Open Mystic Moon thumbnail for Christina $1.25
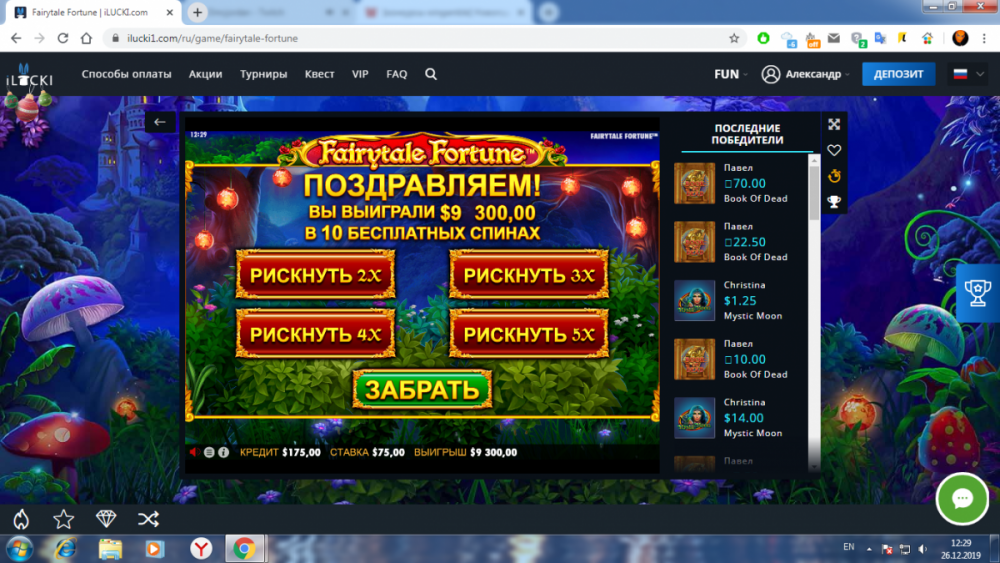The width and height of the screenshot is (1000, 563). [695, 300]
